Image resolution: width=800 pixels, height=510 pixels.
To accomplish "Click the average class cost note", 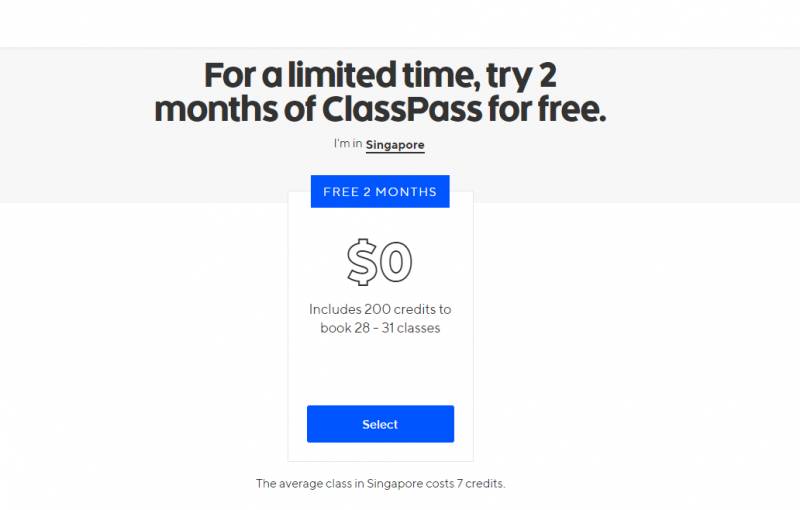I will click(x=380, y=484).
